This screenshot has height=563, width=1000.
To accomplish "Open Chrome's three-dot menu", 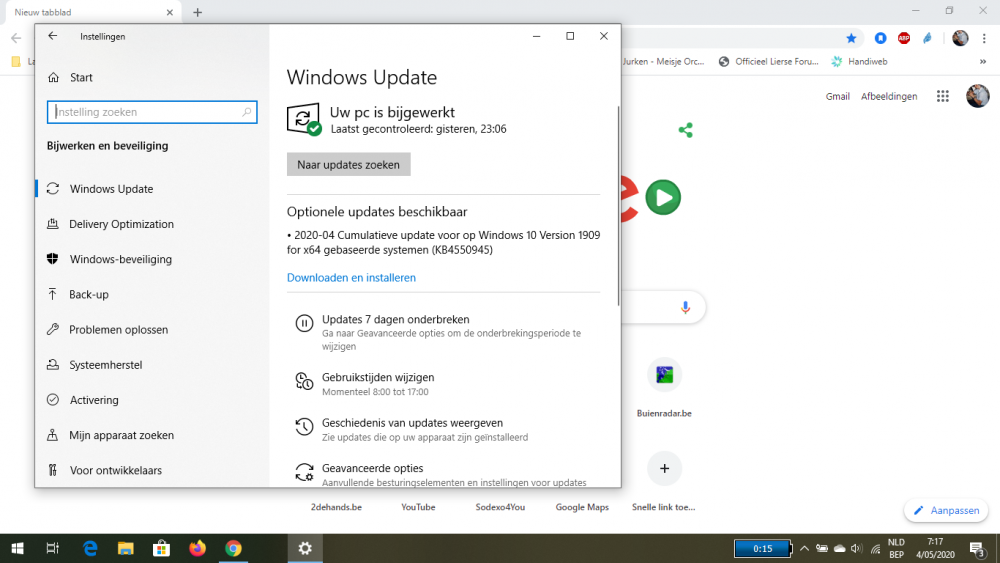I will tap(984, 38).
